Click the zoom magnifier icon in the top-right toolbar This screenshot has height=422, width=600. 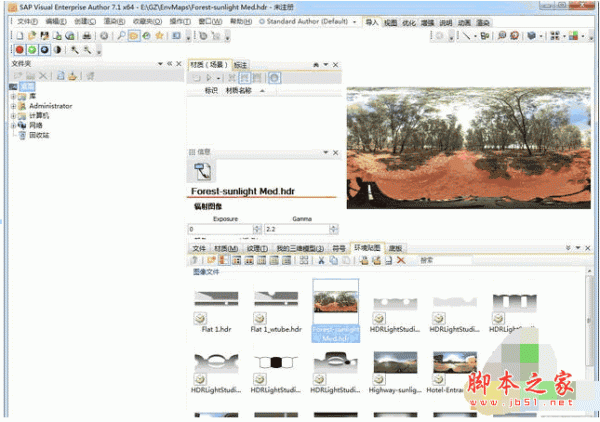(502, 36)
